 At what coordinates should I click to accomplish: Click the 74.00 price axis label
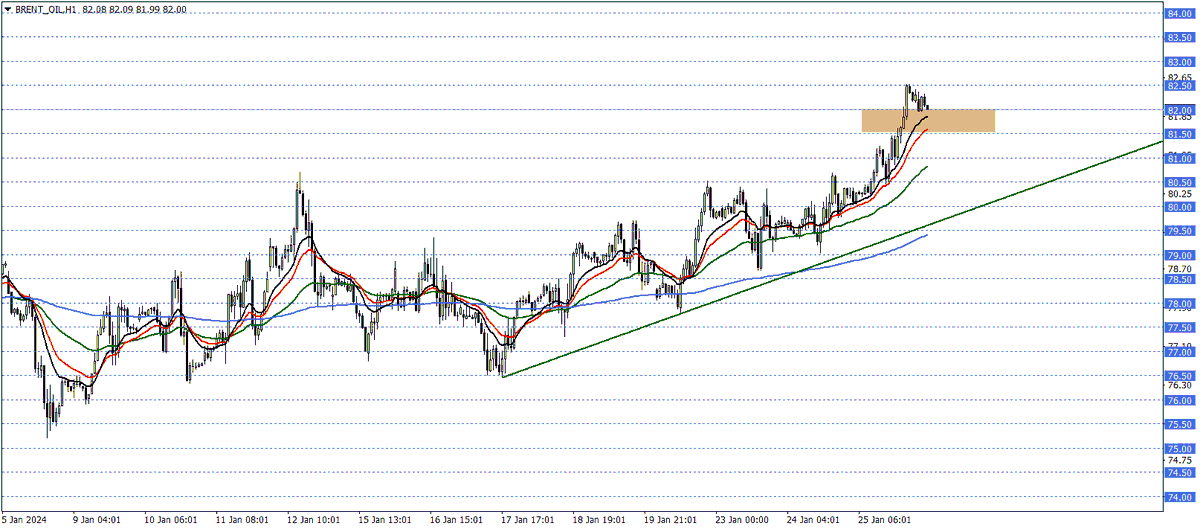click(1178, 497)
